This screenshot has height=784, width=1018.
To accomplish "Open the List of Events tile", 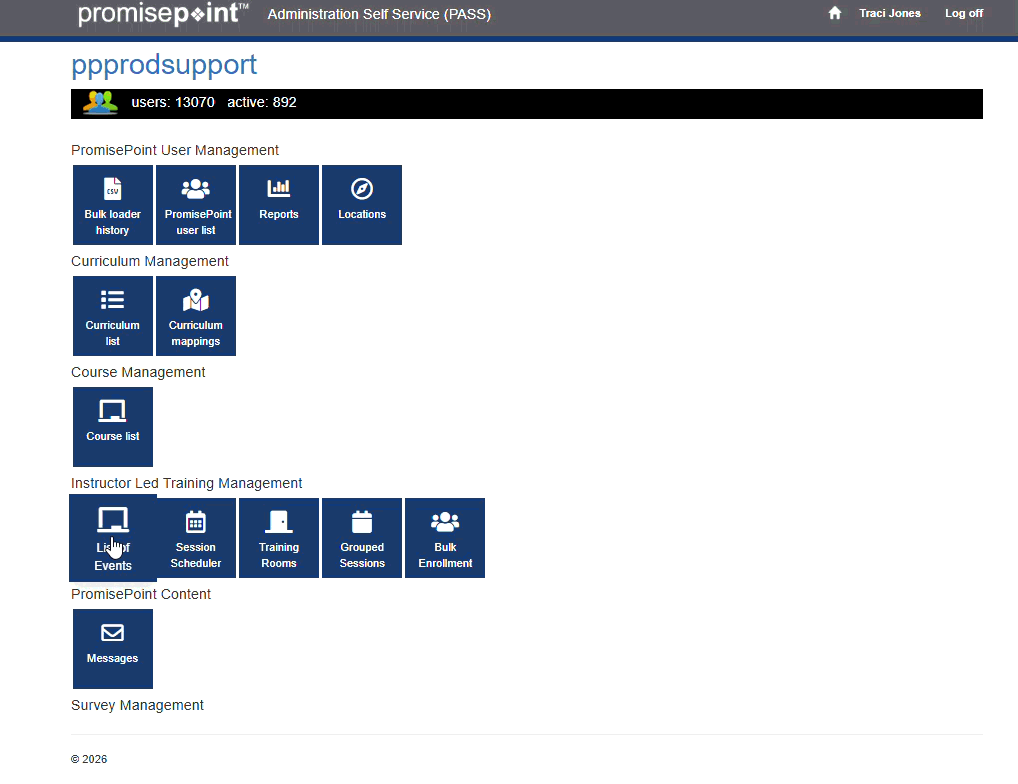I will 113,538.
